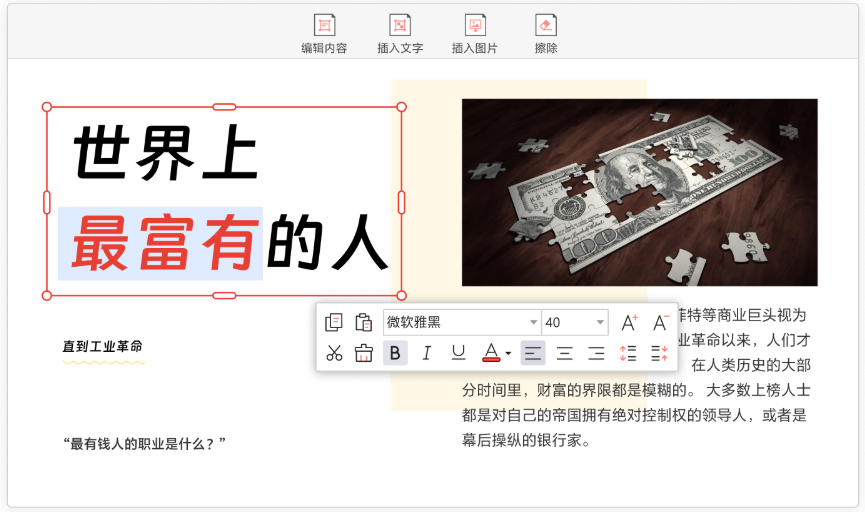Activate the 擦除 eraser tool
The height and width of the screenshot is (512, 865).
click(x=546, y=34)
